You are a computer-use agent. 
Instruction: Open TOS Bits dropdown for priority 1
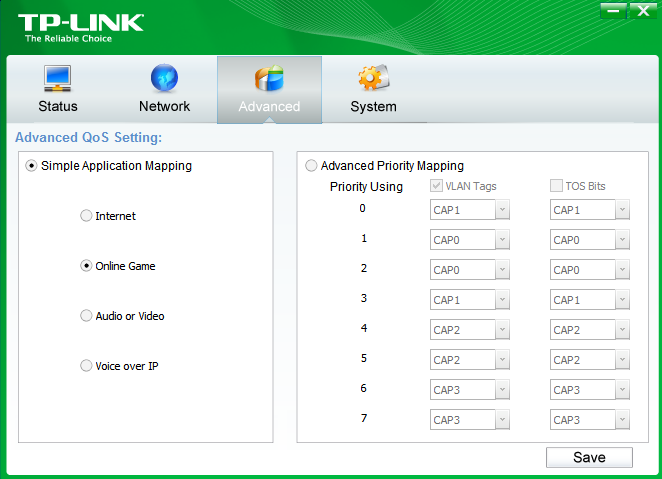click(589, 240)
